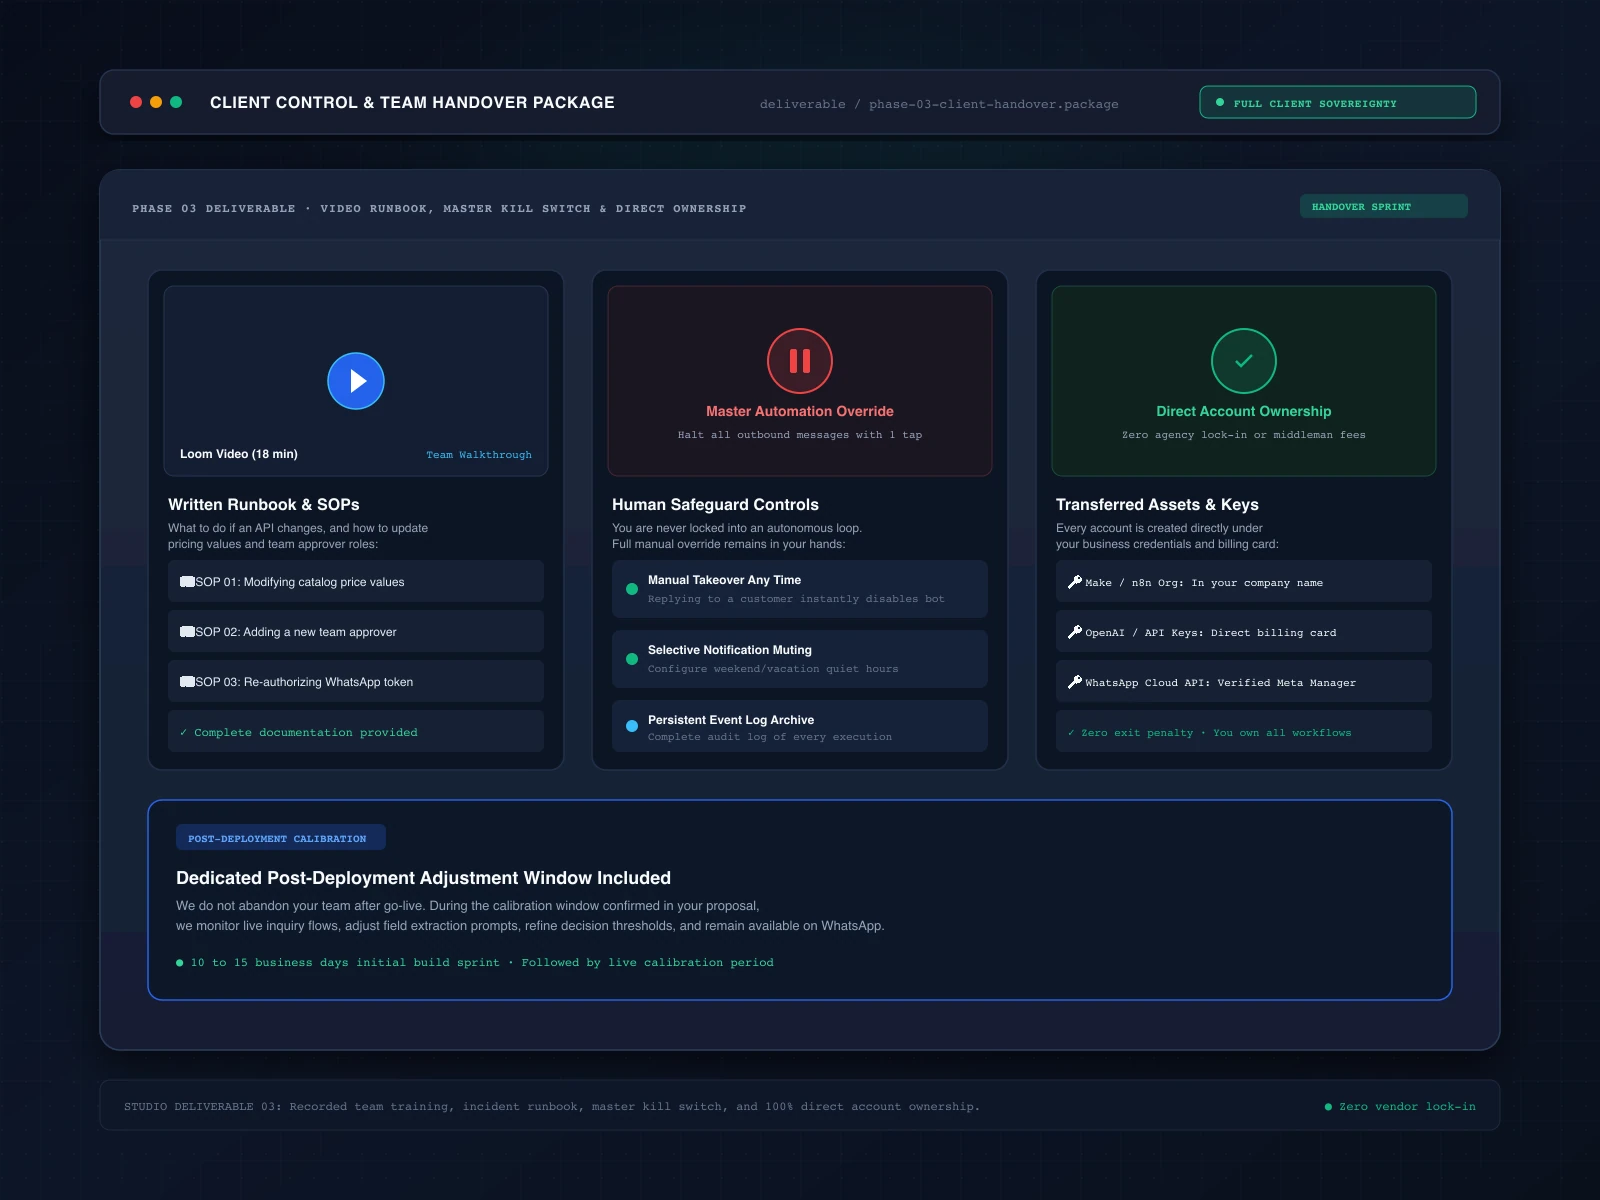Click the Handover Sprint tag
Image resolution: width=1600 pixels, height=1200 pixels.
(x=1384, y=206)
